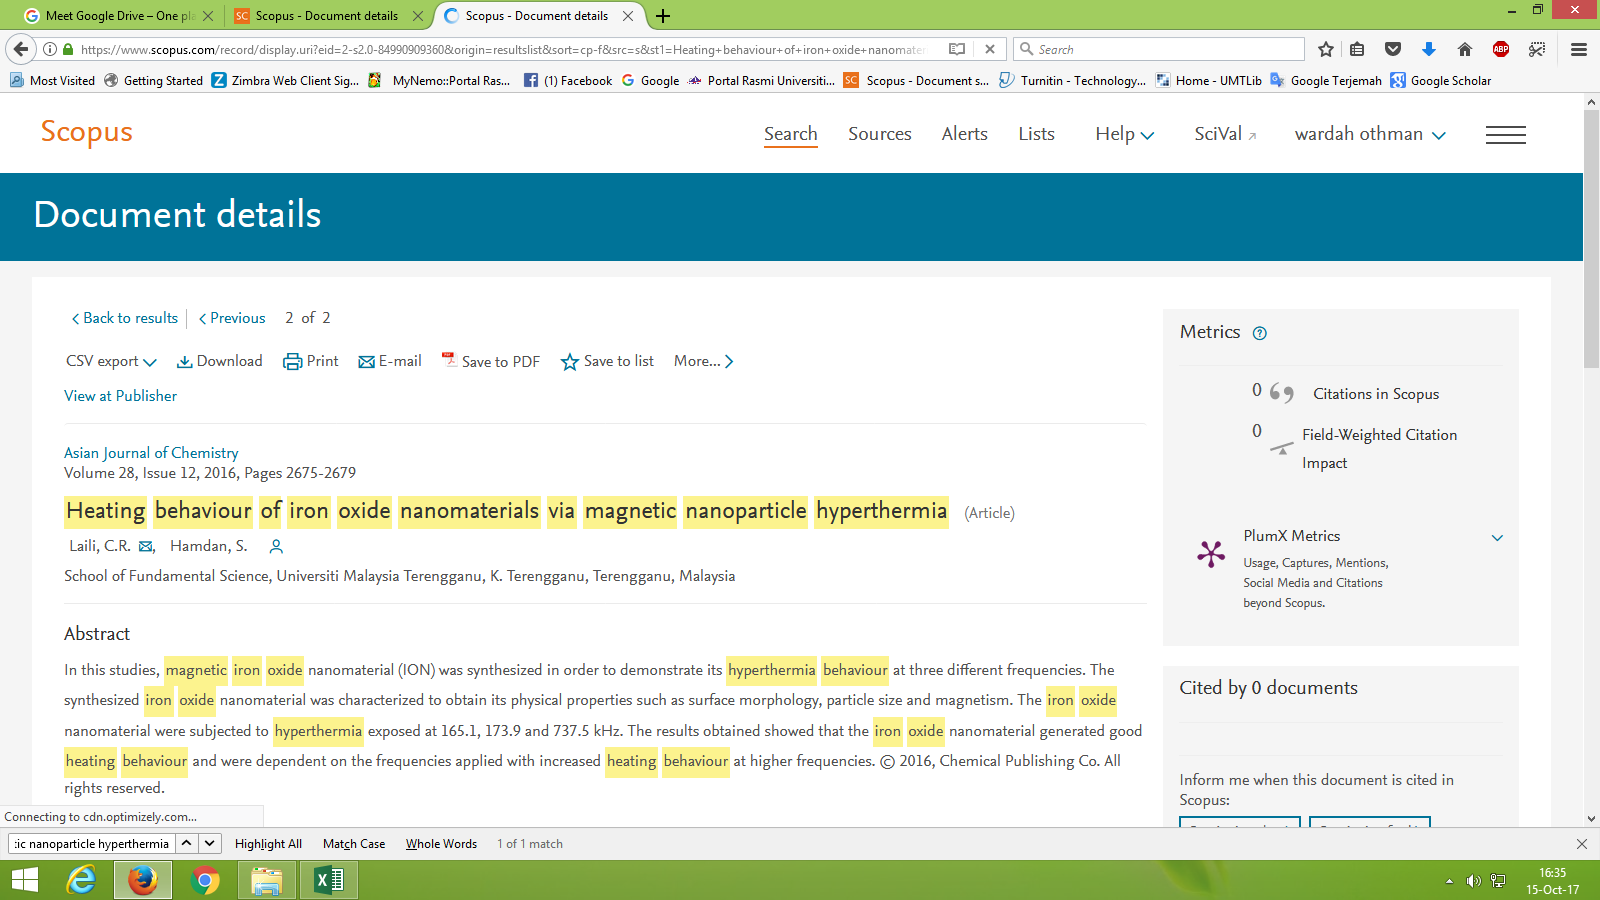The image size is (1600, 900).
Task: Click the find bar text input field
Action: coord(92,844)
